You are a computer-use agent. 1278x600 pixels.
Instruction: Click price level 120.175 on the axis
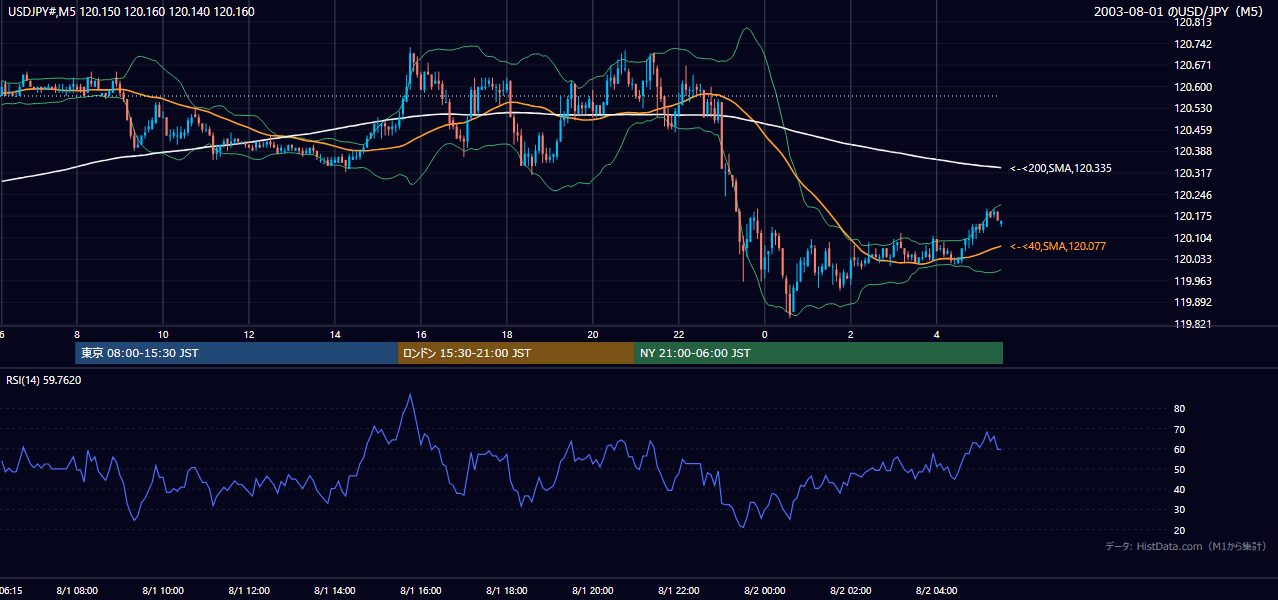(x=1194, y=216)
